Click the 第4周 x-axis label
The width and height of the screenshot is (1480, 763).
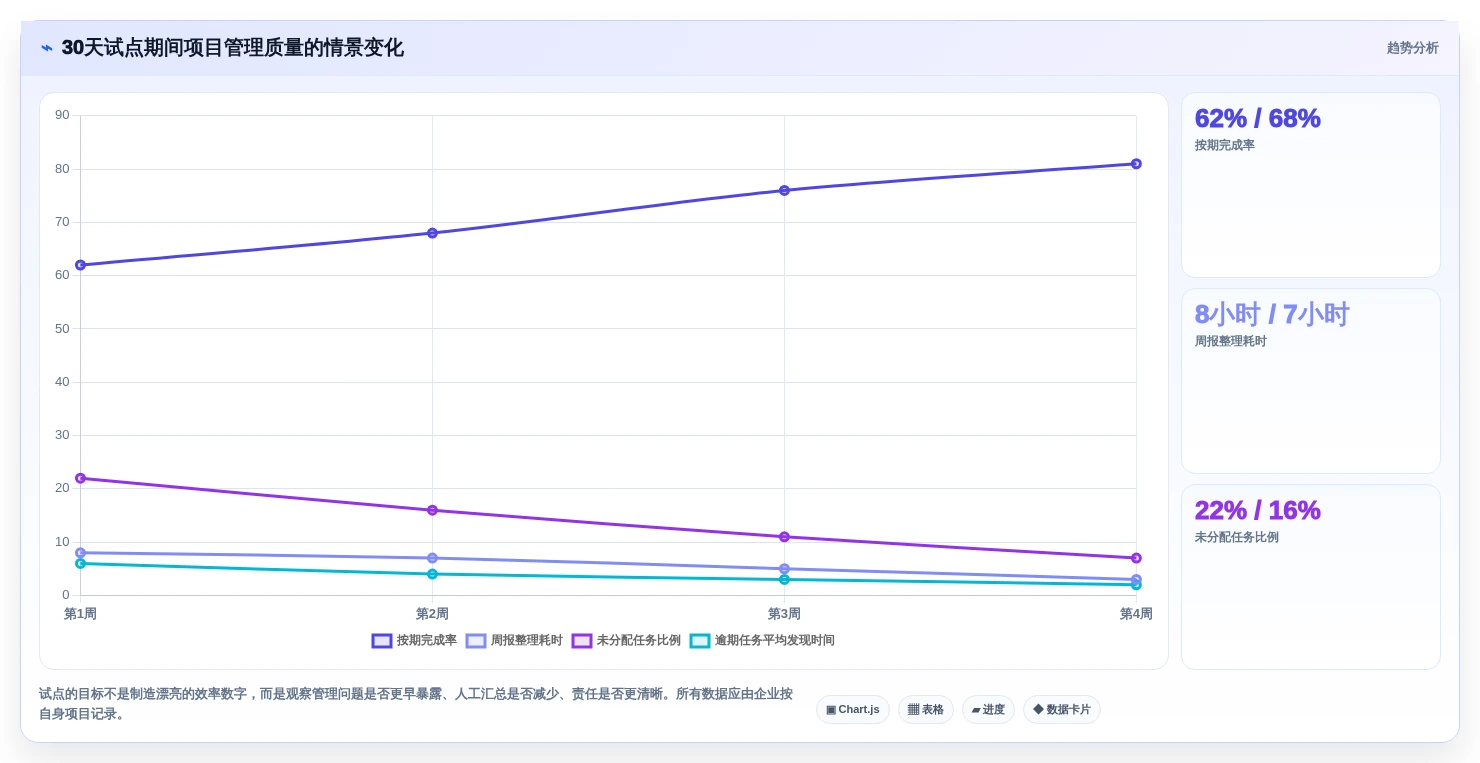(x=1136, y=614)
